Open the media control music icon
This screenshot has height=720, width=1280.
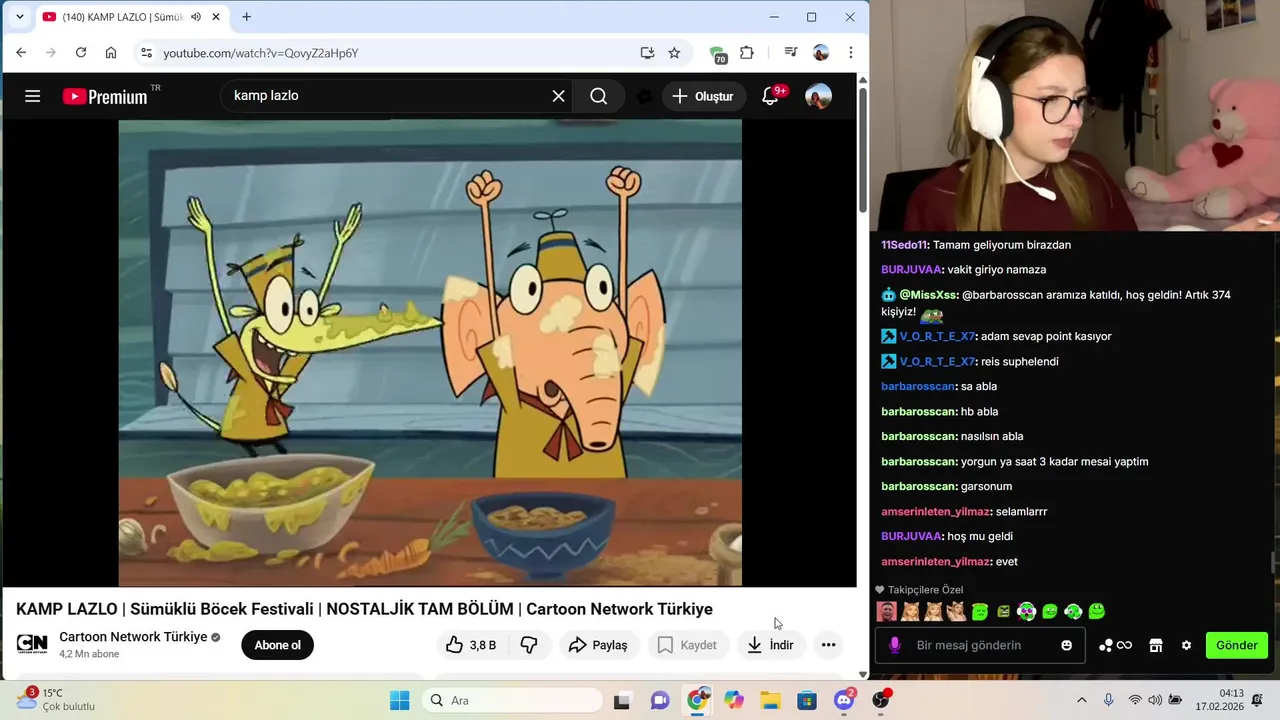click(x=791, y=53)
